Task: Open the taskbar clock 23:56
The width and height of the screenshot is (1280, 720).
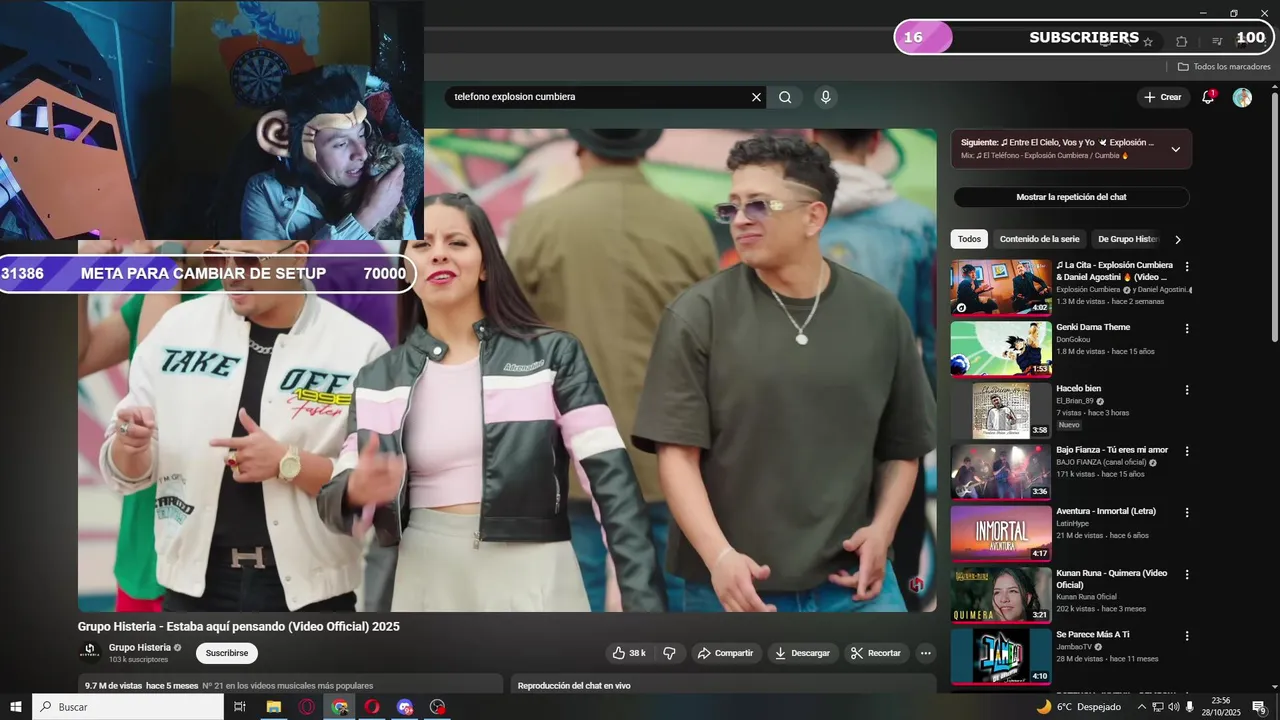Action: point(1221,707)
